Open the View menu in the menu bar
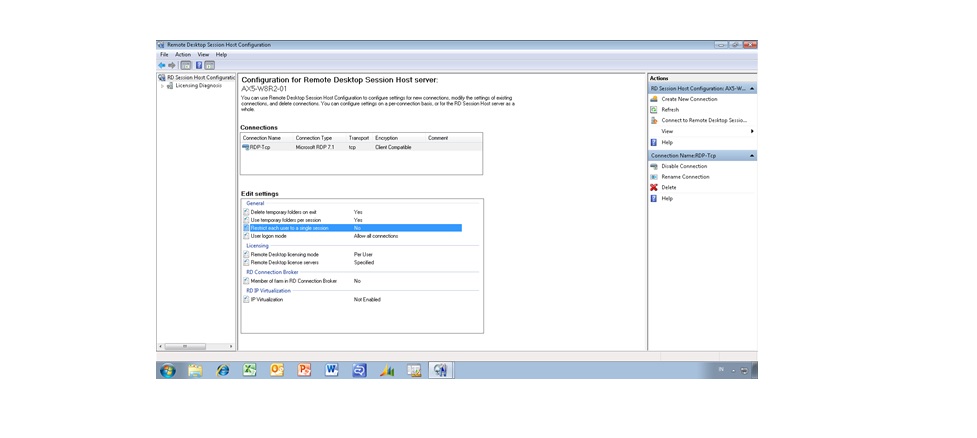 point(203,55)
